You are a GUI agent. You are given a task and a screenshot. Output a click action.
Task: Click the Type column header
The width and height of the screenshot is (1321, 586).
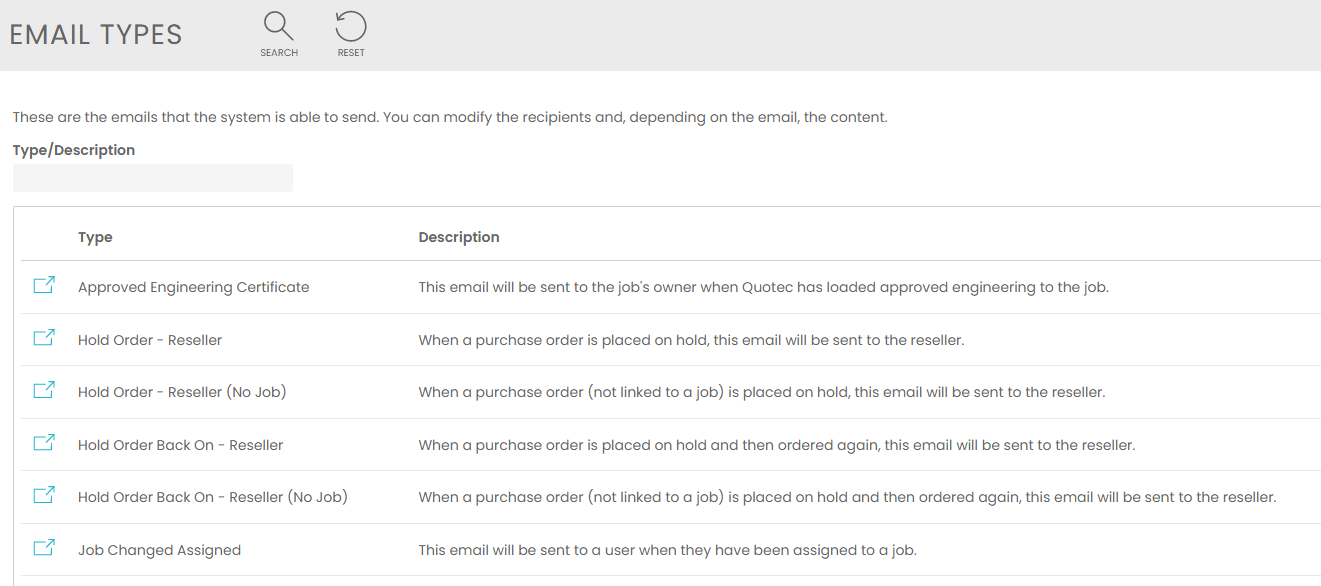(x=95, y=237)
